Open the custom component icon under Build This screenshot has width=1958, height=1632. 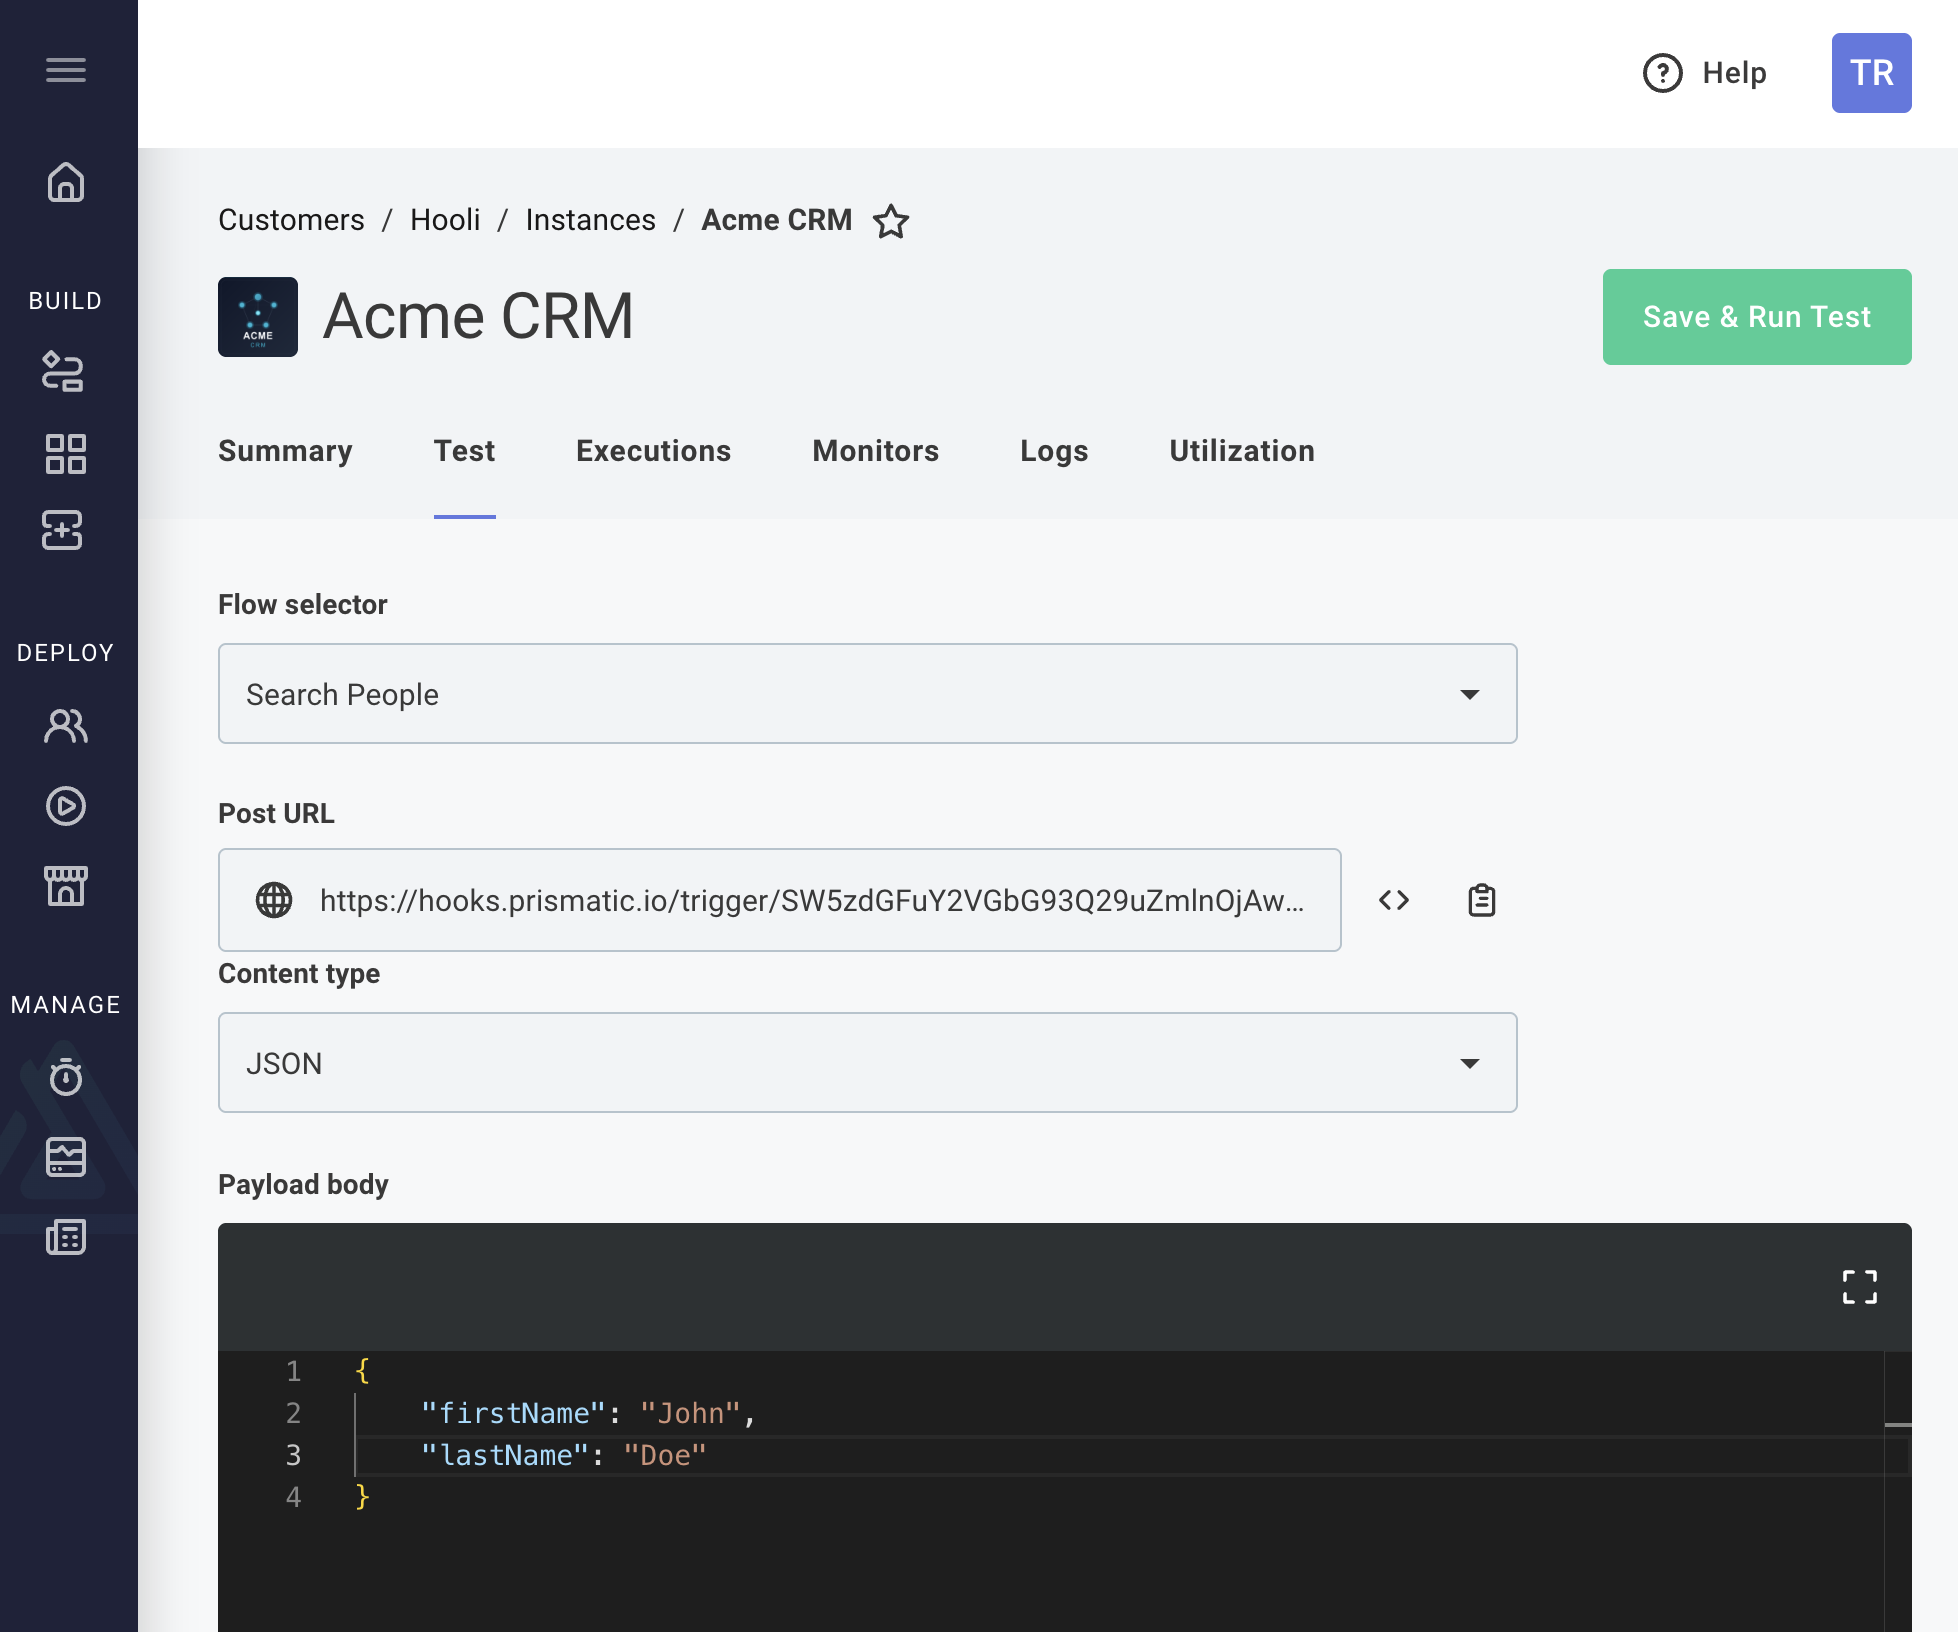click(66, 530)
